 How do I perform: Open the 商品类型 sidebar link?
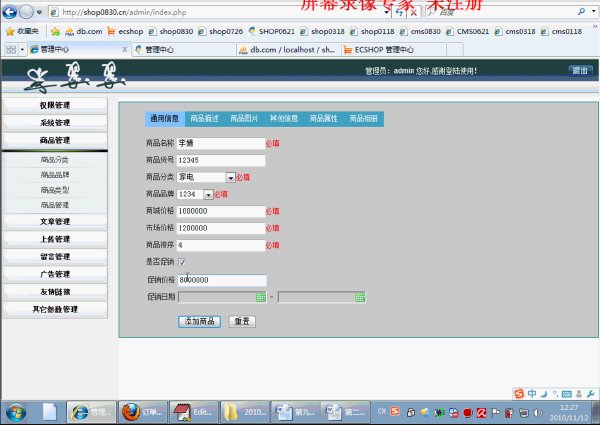55,190
